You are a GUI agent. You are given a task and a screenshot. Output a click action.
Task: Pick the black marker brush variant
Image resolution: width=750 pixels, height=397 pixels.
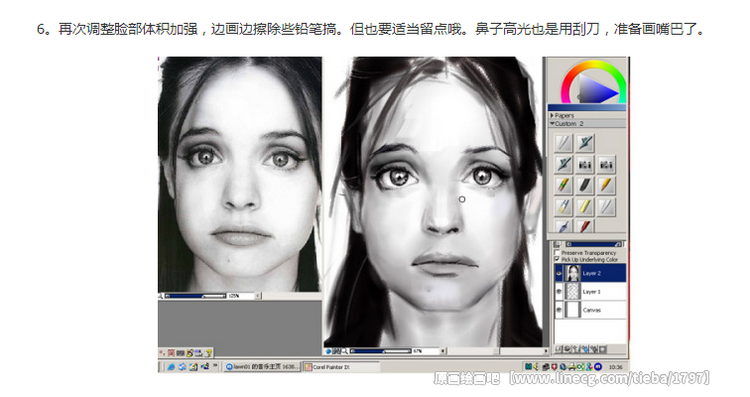click(x=585, y=186)
